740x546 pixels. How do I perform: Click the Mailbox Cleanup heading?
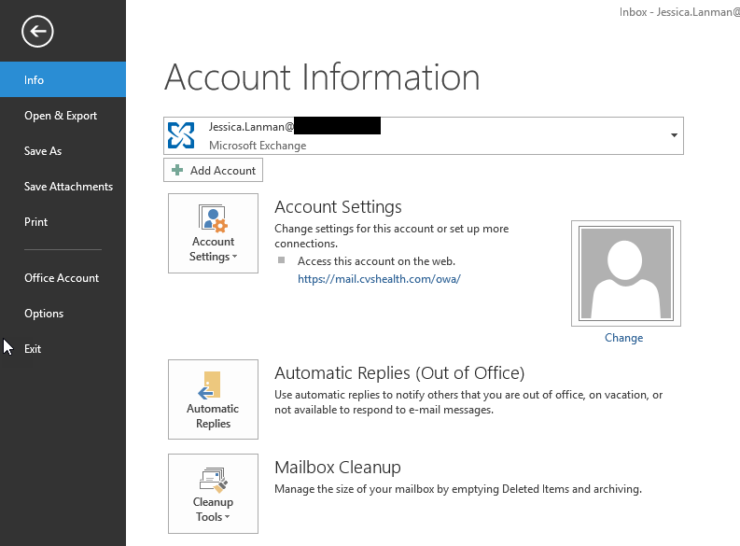coord(337,467)
